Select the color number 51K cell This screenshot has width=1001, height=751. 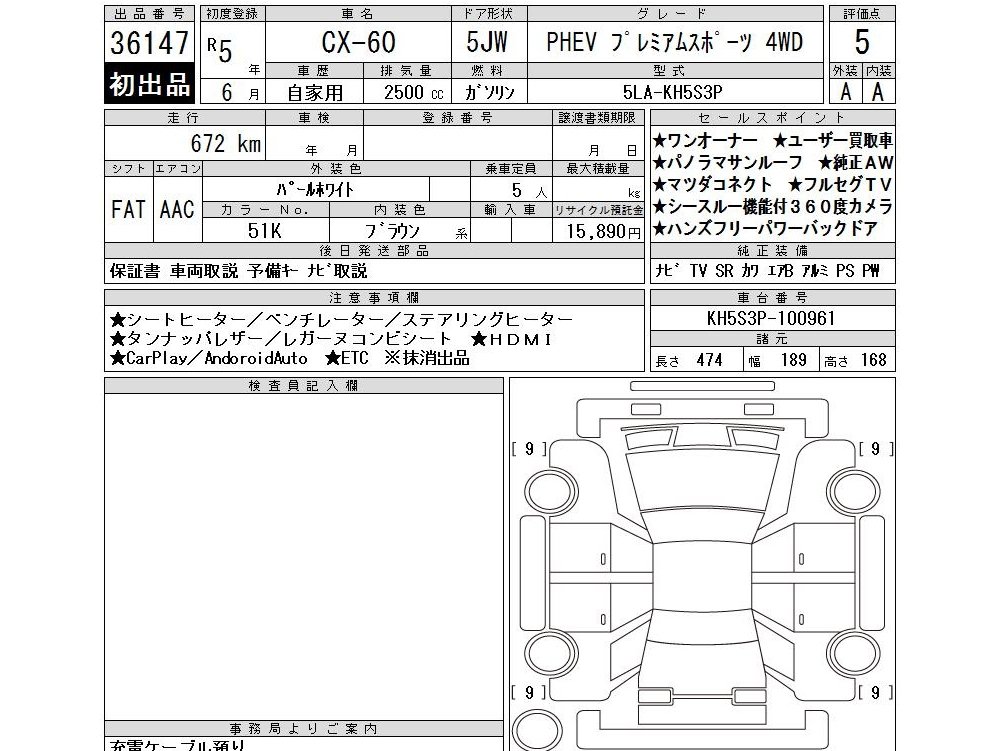point(266,231)
